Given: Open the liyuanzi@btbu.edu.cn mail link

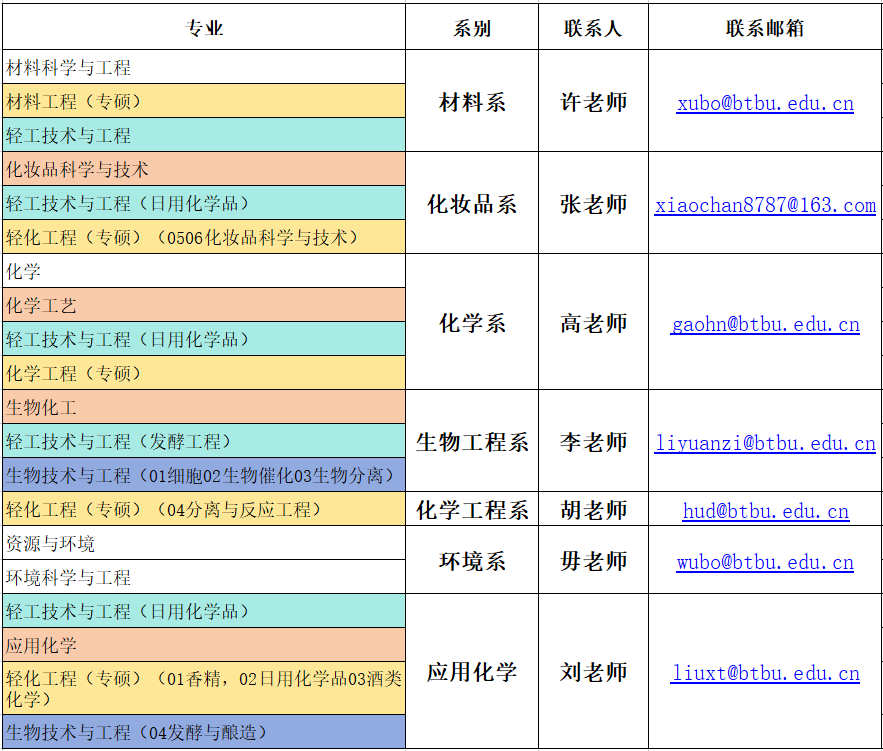Looking at the screenshot, I should click(x=765, y=443).
